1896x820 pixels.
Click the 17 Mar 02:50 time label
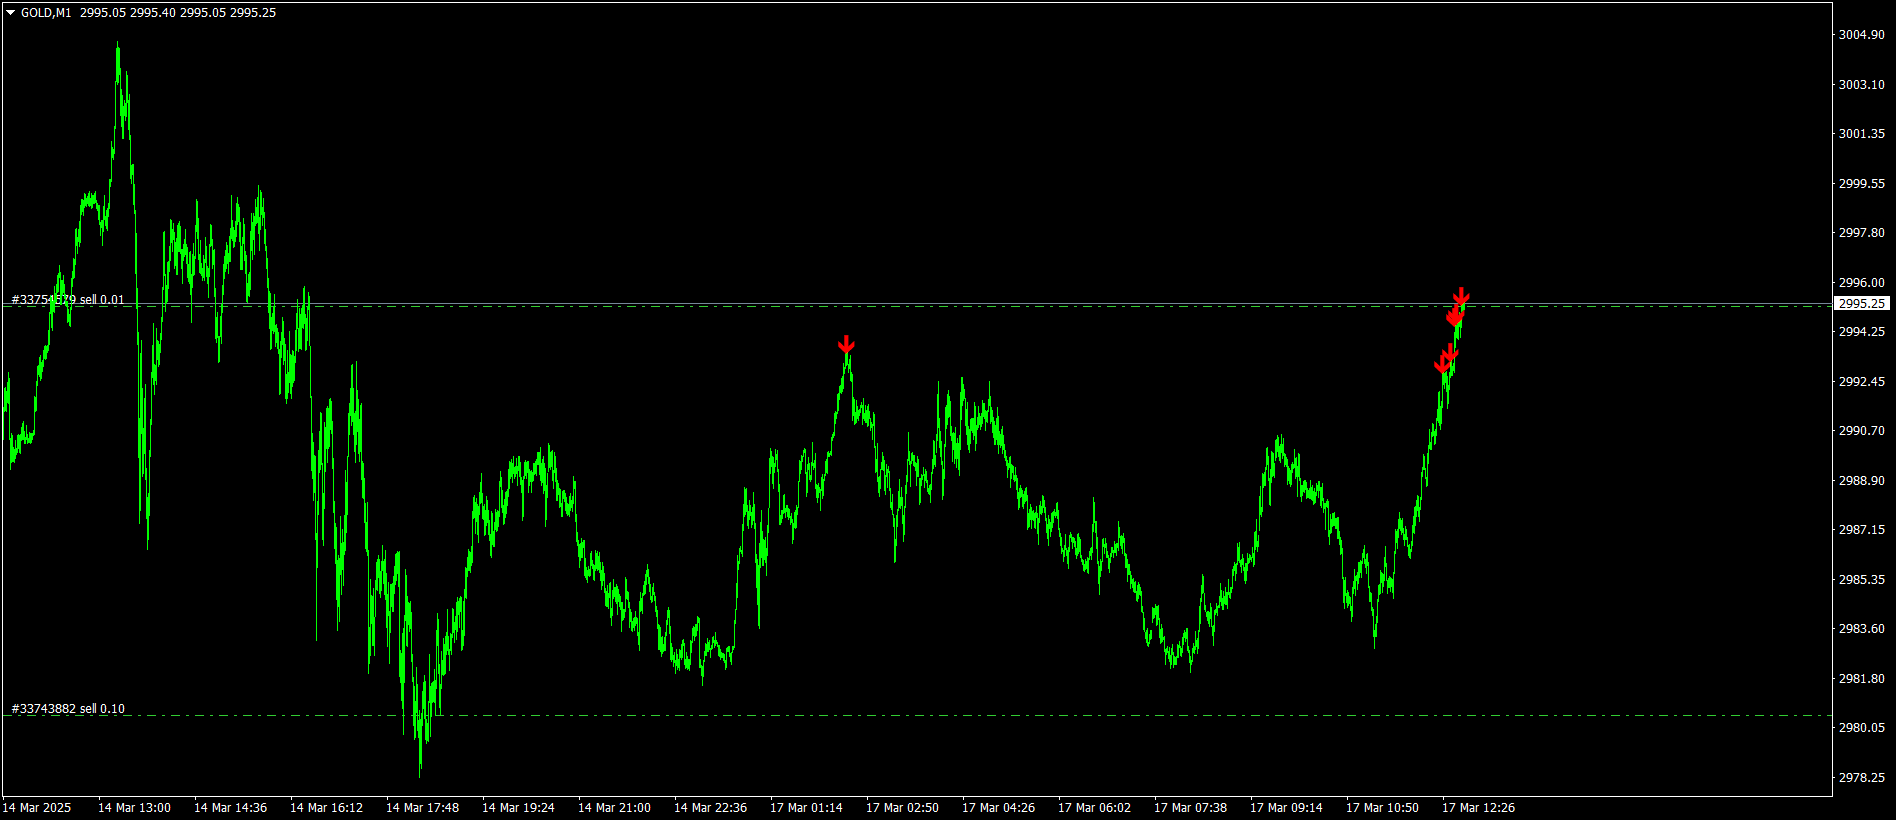tap(902, 808)
